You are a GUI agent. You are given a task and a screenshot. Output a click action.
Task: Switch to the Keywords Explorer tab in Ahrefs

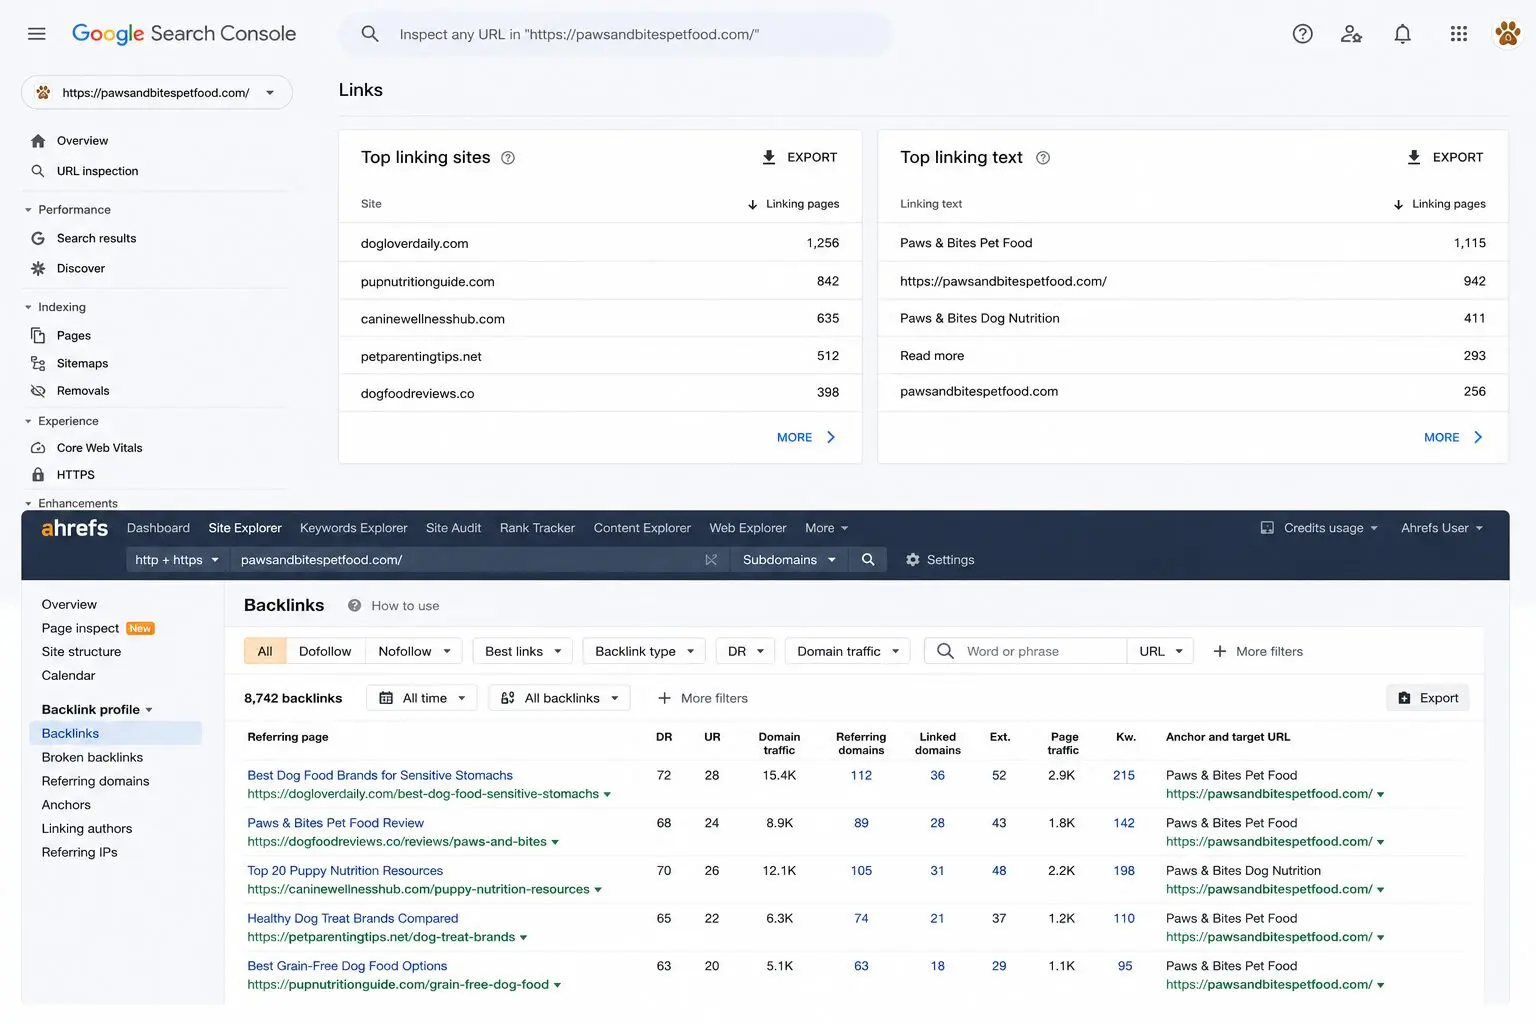pyautogui.click(x=353, y=528)
